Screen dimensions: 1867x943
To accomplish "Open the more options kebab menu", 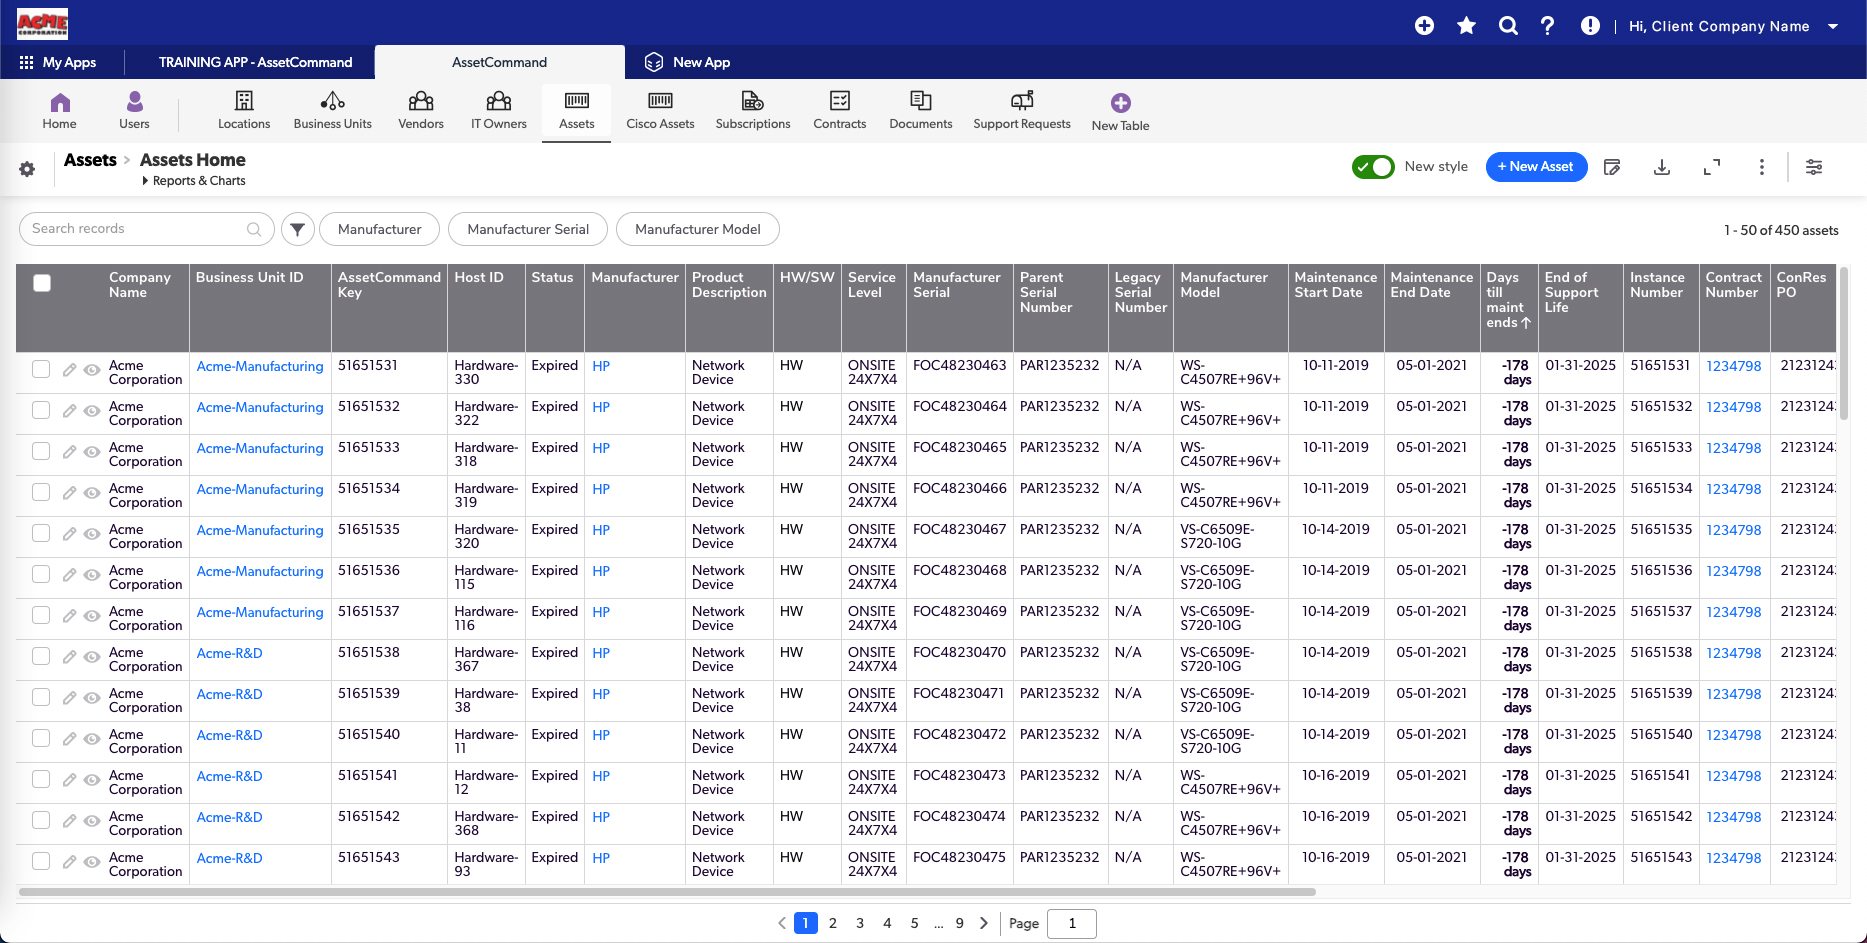I will 1762,167.
